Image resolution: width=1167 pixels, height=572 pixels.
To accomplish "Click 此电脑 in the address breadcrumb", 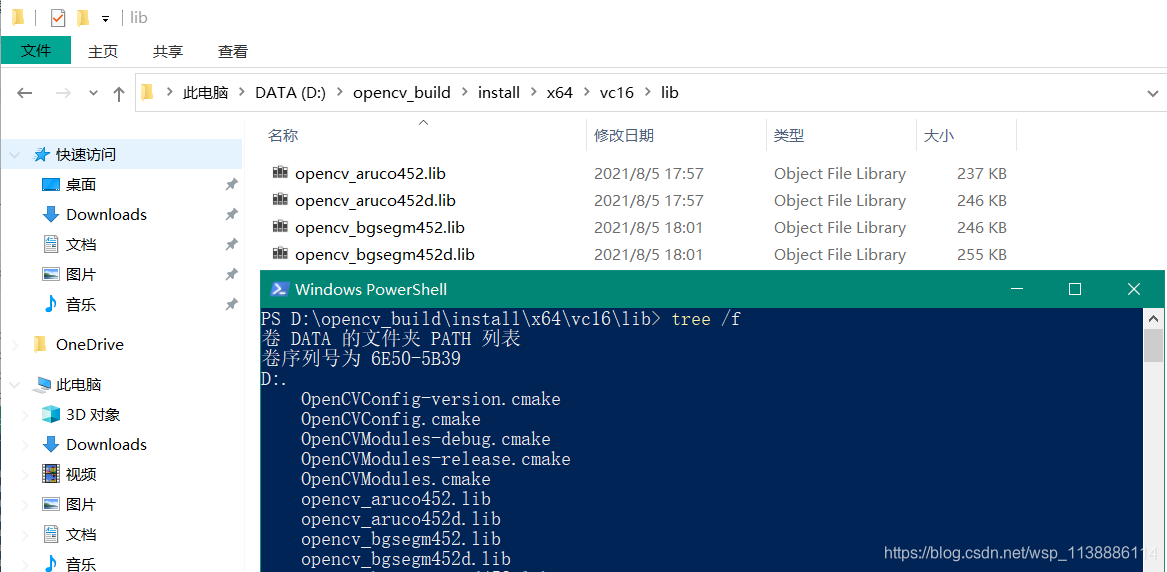I will click(205, 93).
